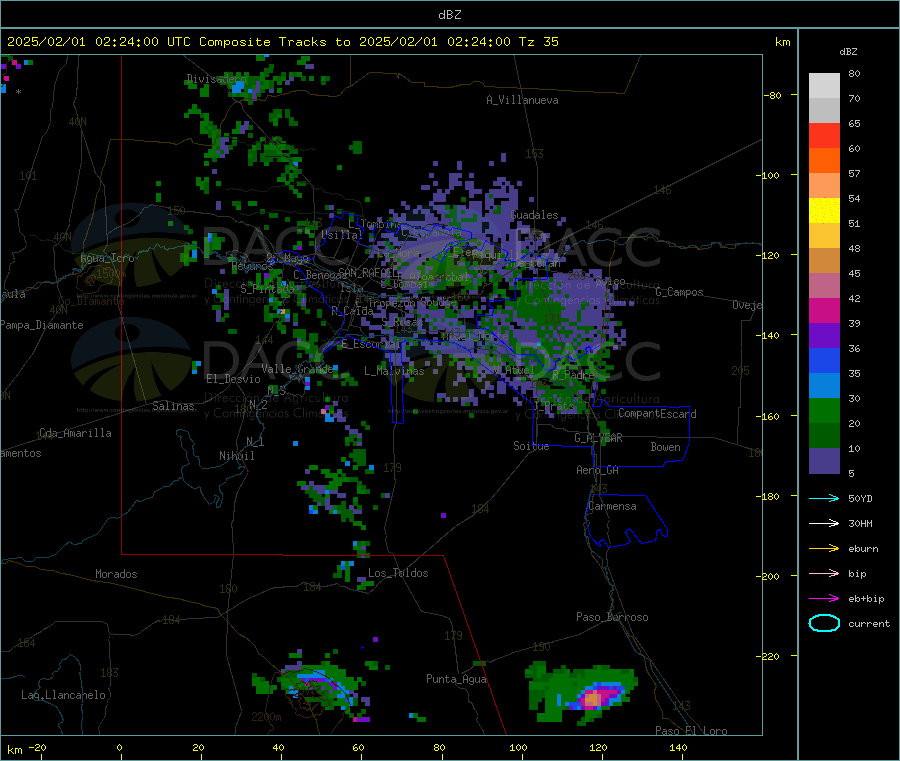This screenshot has width=900, height=761.
Task: Click the Paso_Barroso map label
Action: [x=612, y=617]
